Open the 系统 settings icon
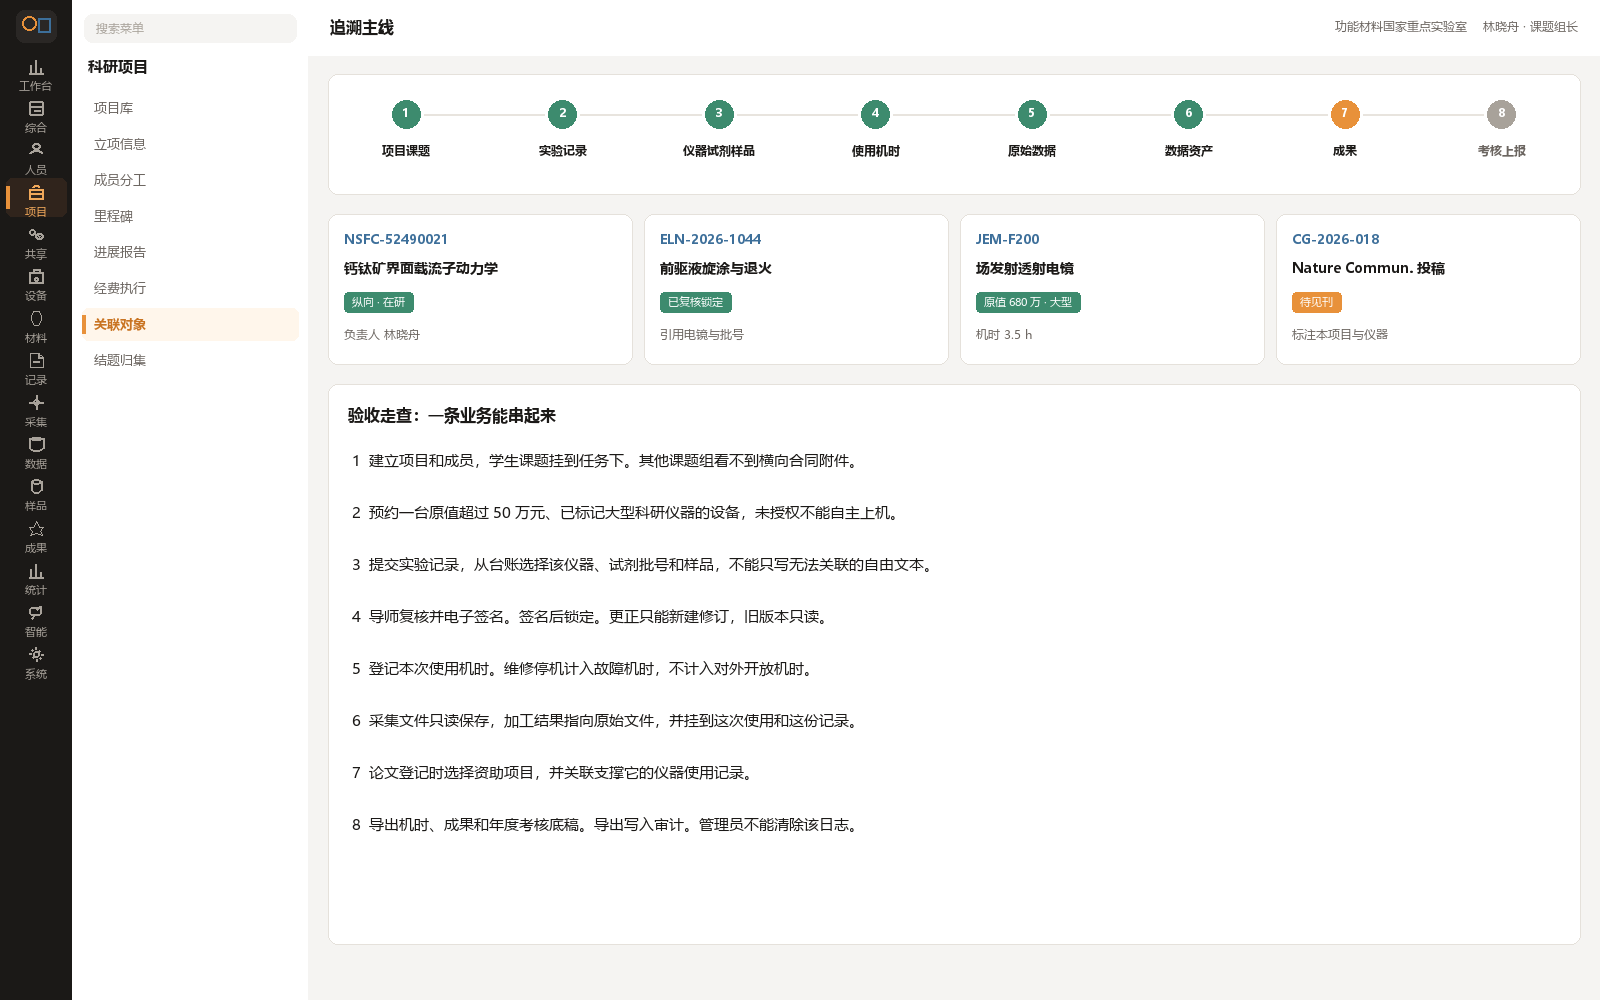The width and height of the screenshot is (1600, 1000). [36, 664]
